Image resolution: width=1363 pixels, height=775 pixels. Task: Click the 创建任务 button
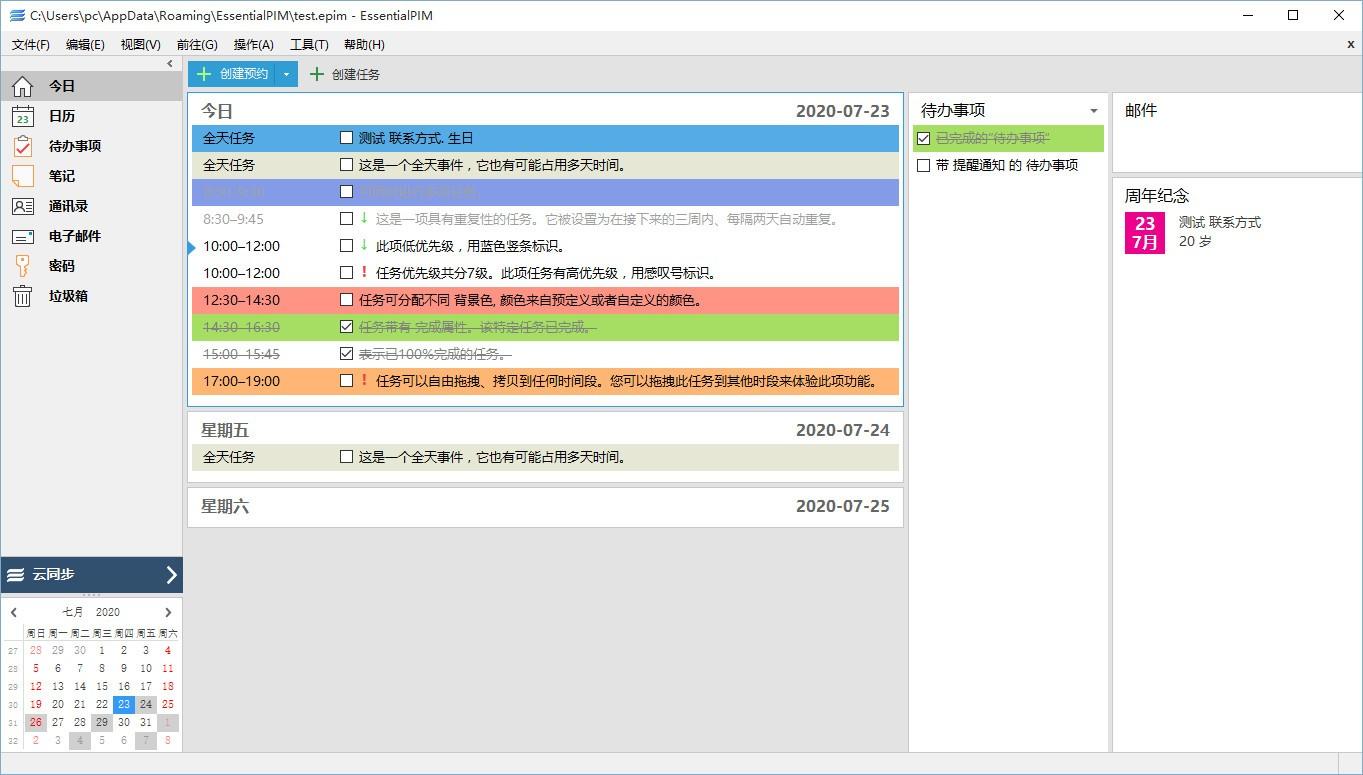coord(345,74)
